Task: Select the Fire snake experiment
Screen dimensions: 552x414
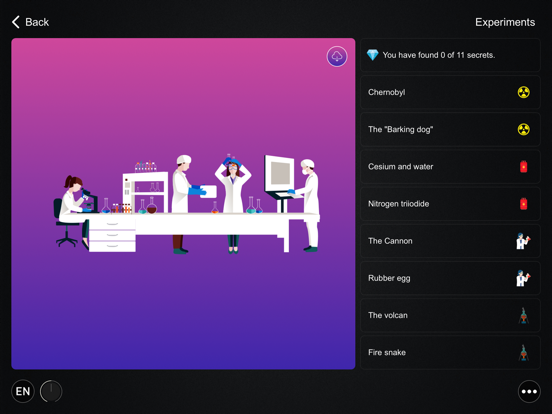Action: 450,352
